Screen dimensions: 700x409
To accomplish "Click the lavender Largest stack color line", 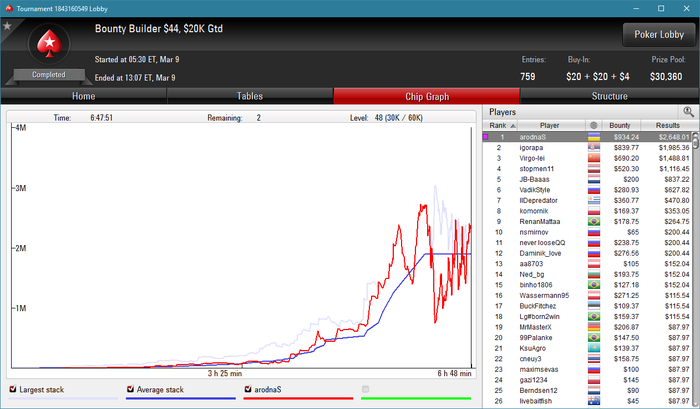I will [63, 398].
